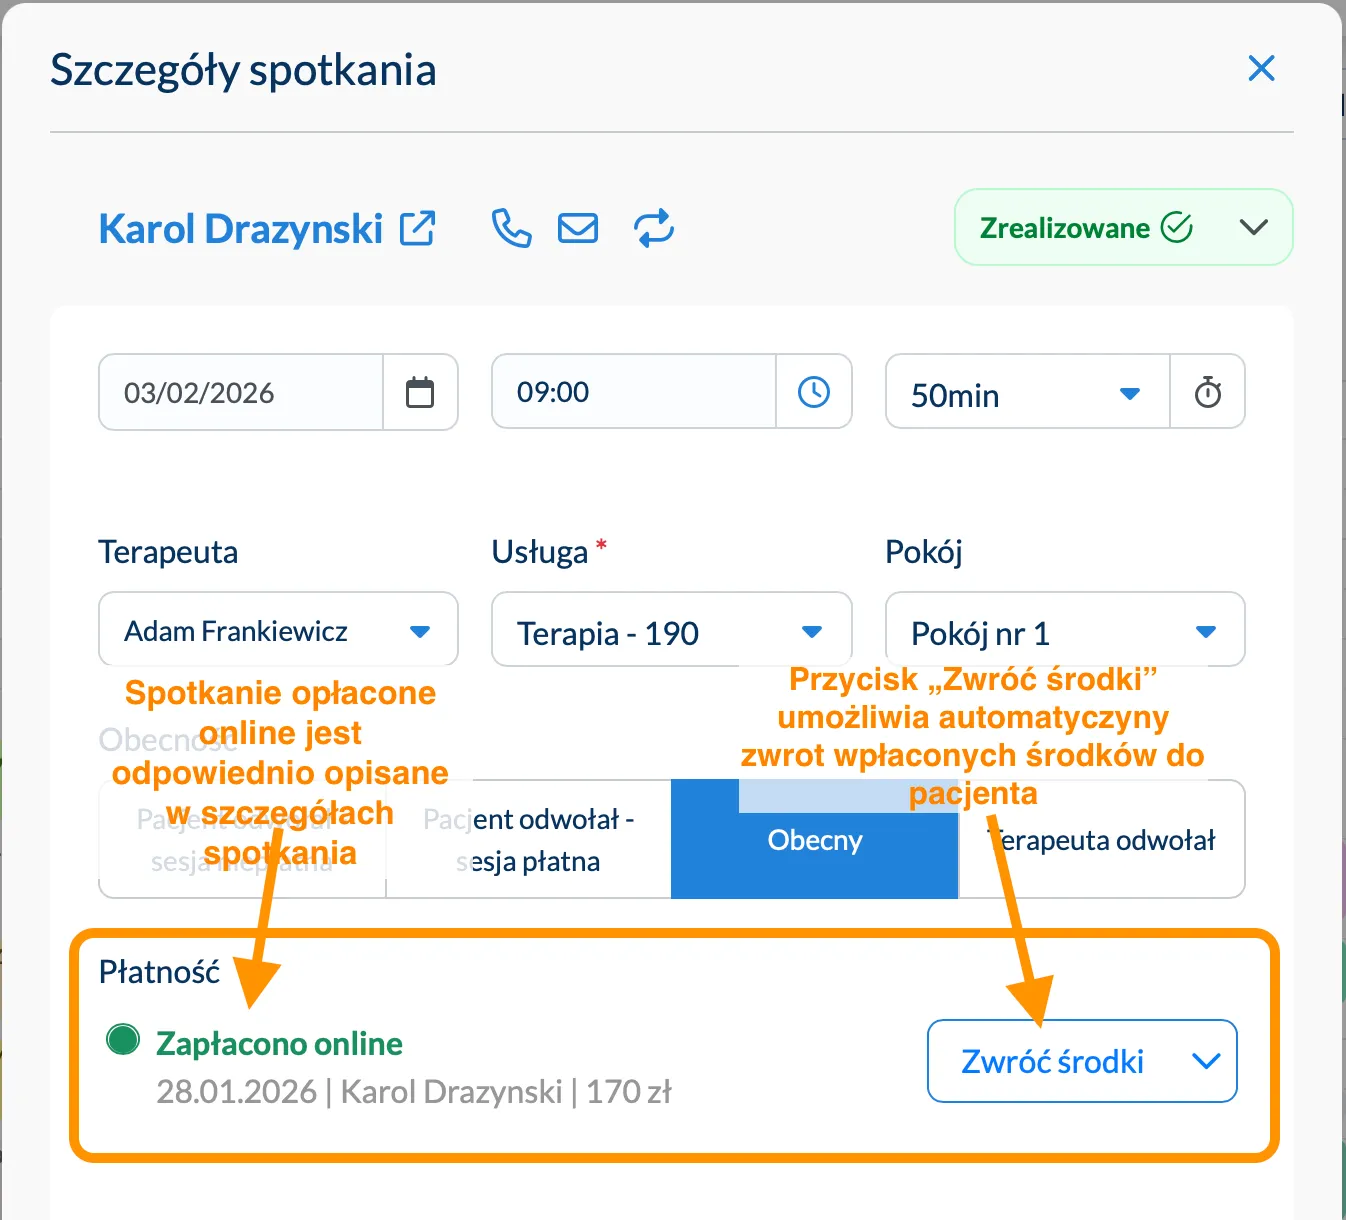This screenshot has width=1346, height=1220.
Task: Open the email icon next to patient name
Action: coord(577,228)
